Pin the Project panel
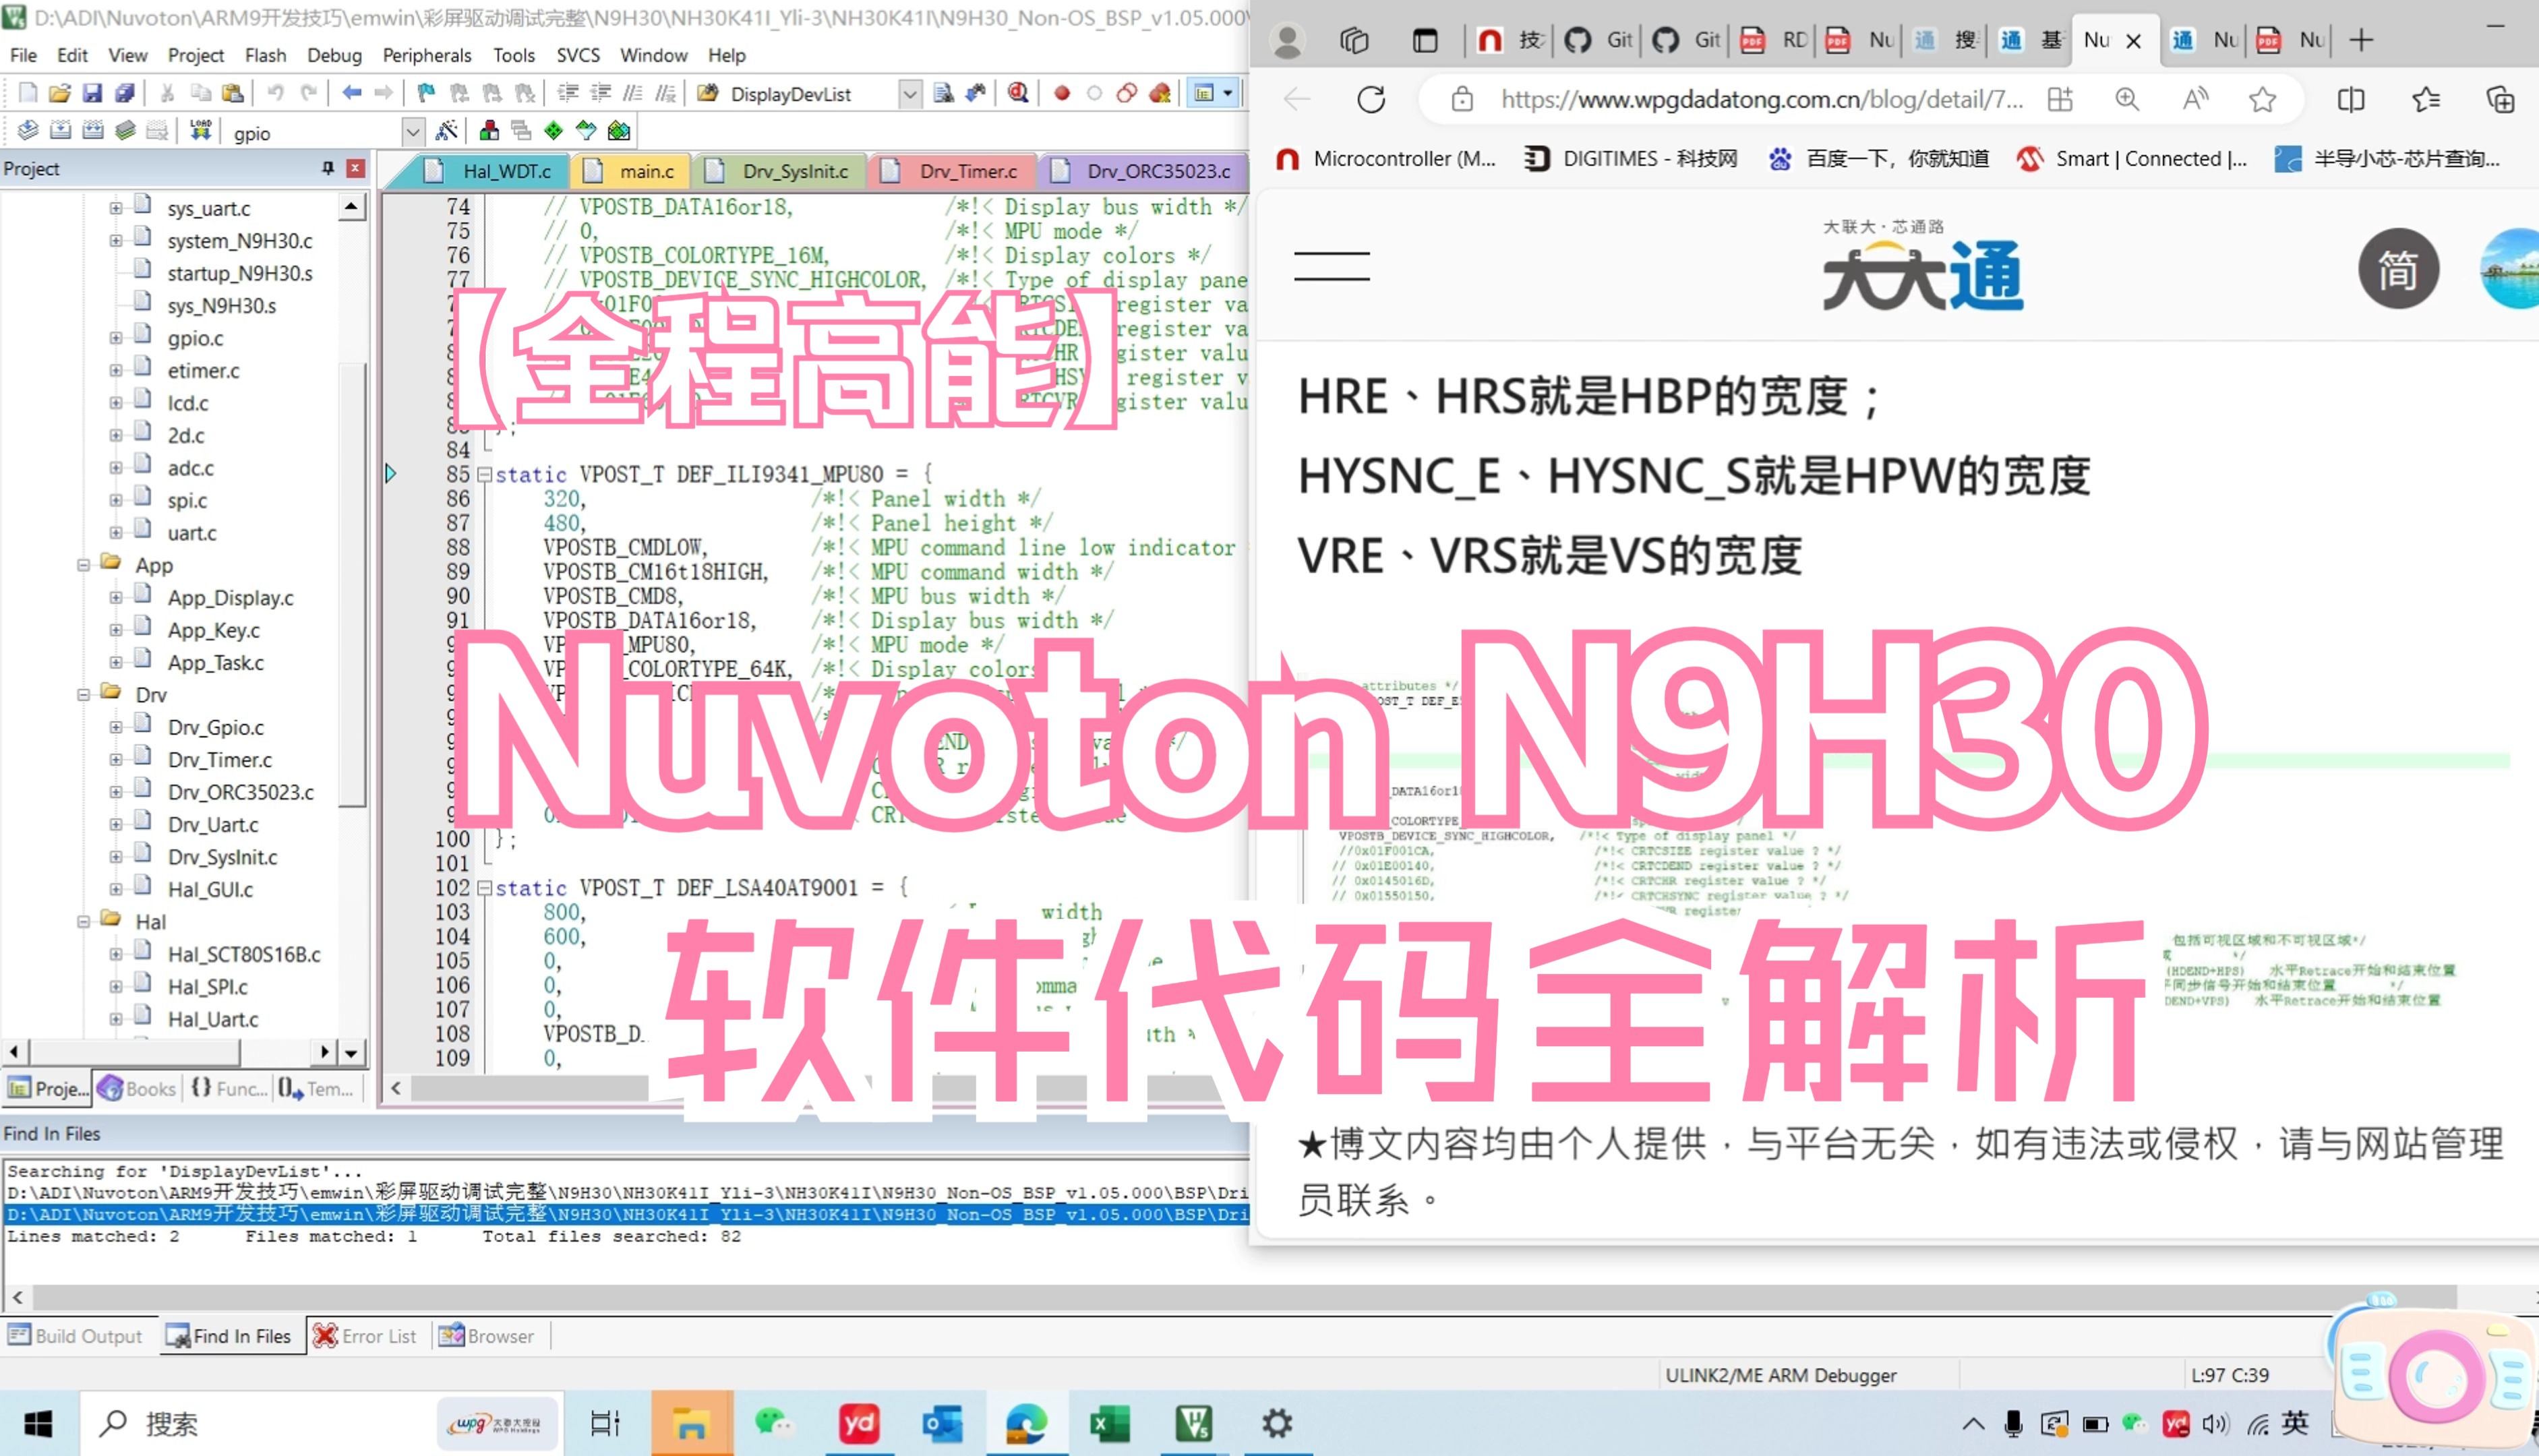This screenshot has width=2539, height=1456. (328, 168)
